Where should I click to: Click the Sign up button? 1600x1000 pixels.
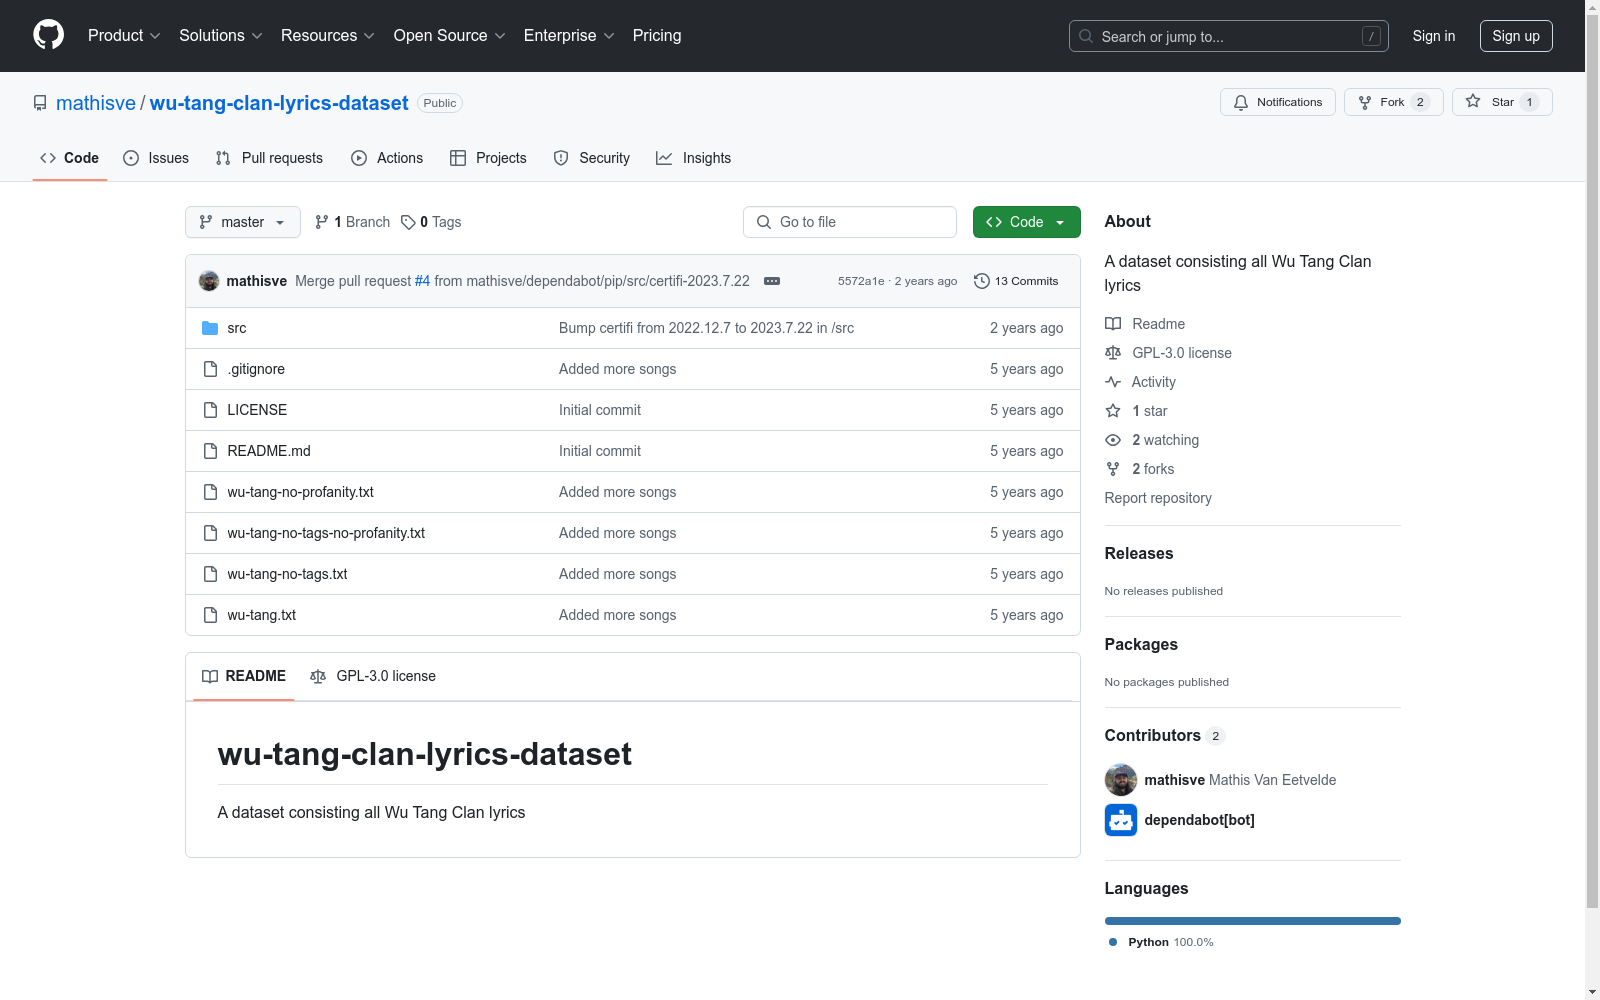[1516, 36]
